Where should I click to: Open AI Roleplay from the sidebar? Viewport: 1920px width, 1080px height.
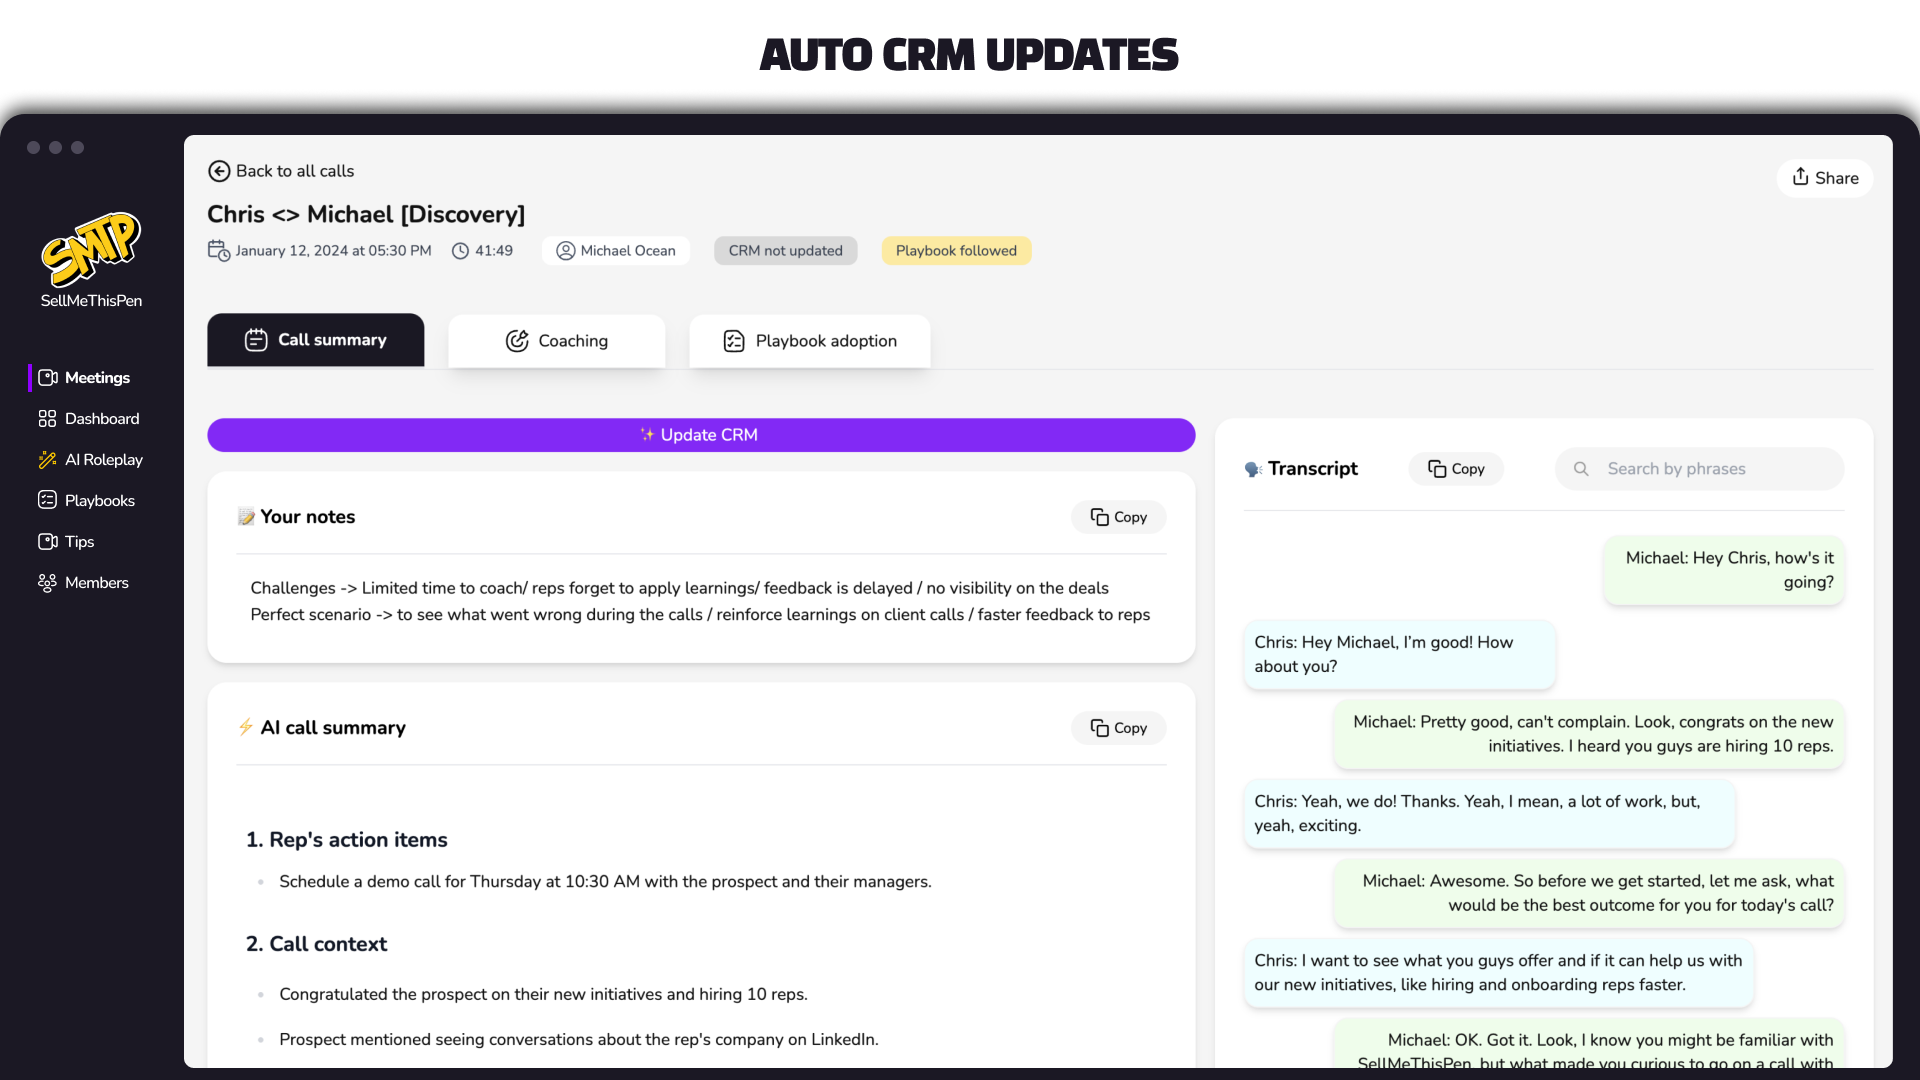coord(104,460)
